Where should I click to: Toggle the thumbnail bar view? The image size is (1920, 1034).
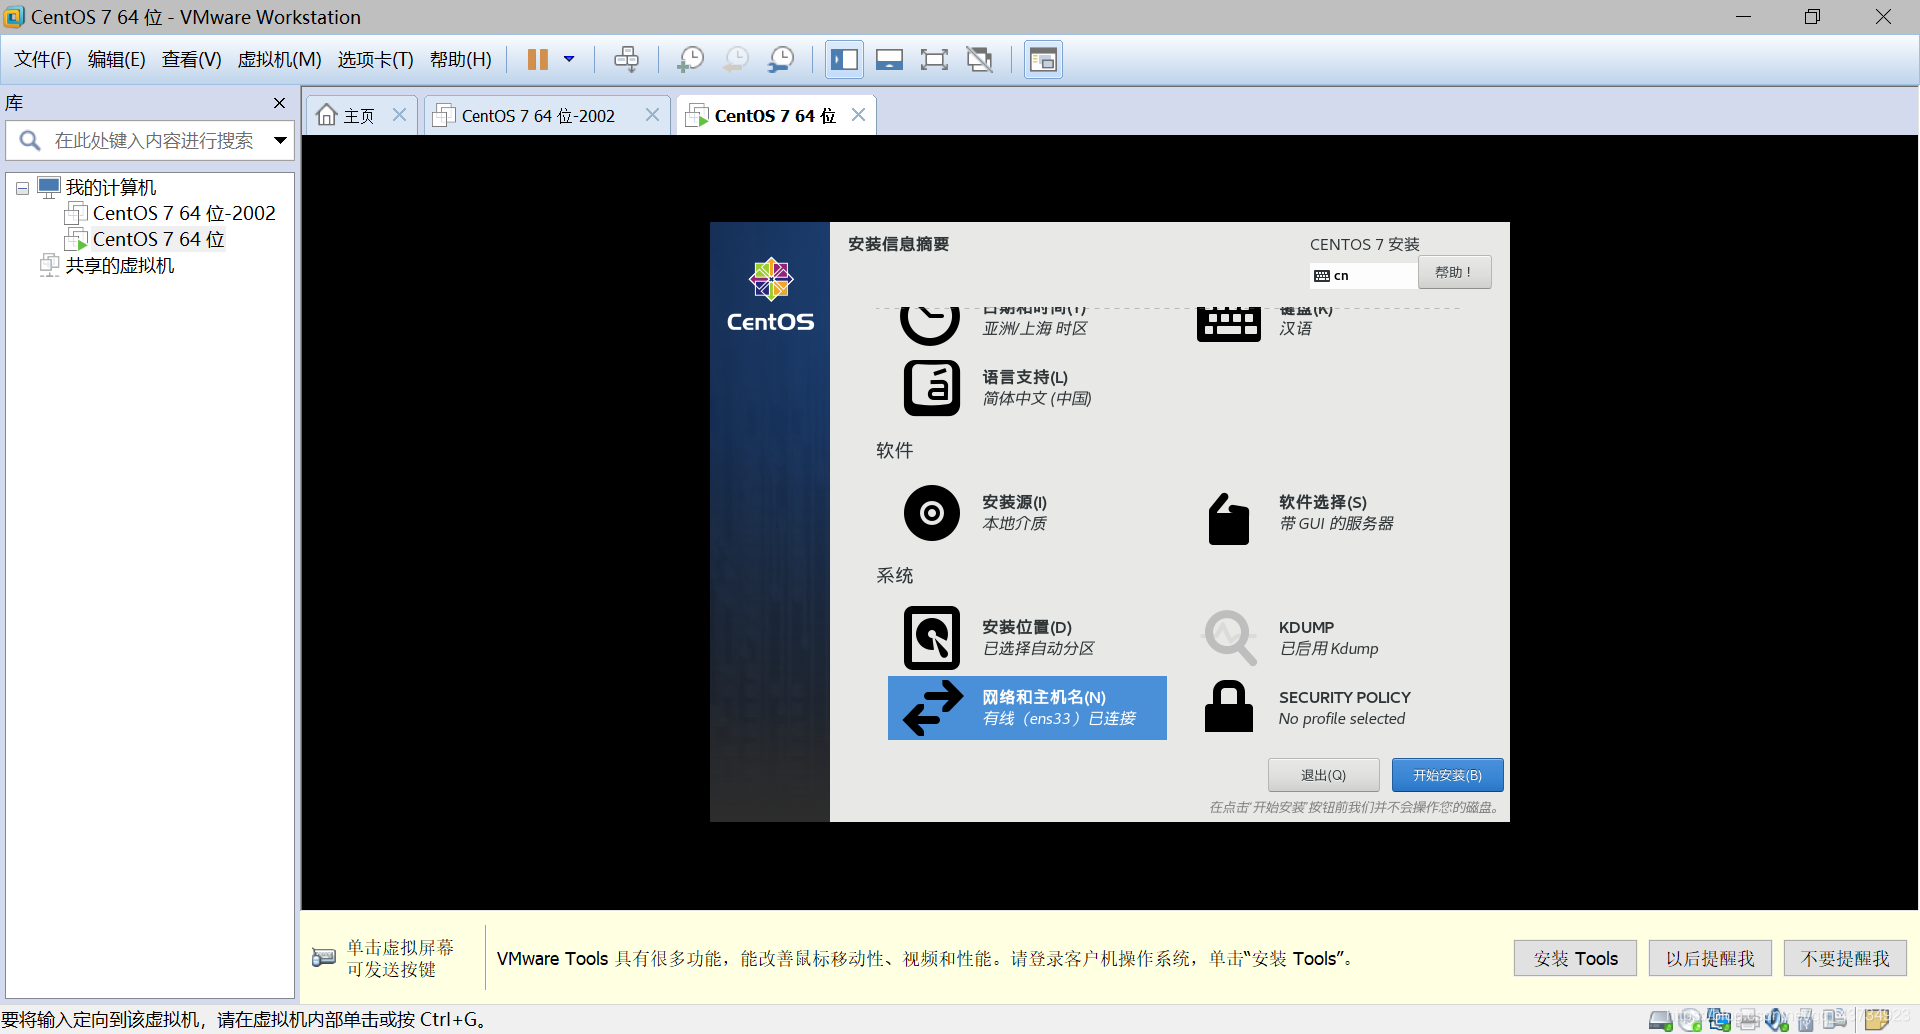point(889,60)
